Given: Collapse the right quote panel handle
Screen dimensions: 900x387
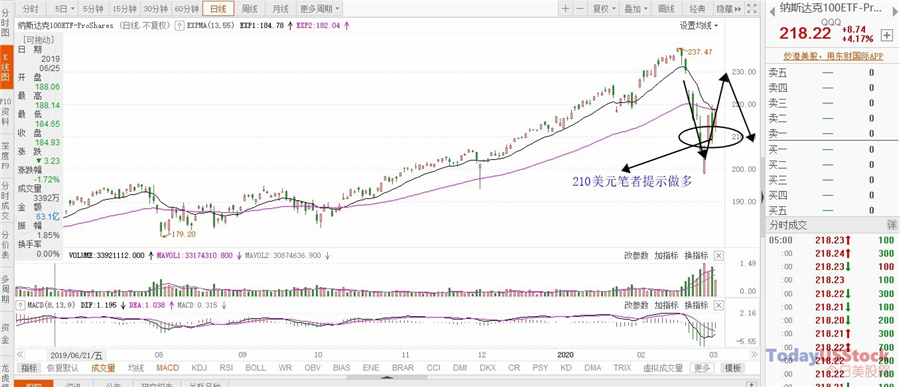Looking at the screenshot, I should (762, 197).
